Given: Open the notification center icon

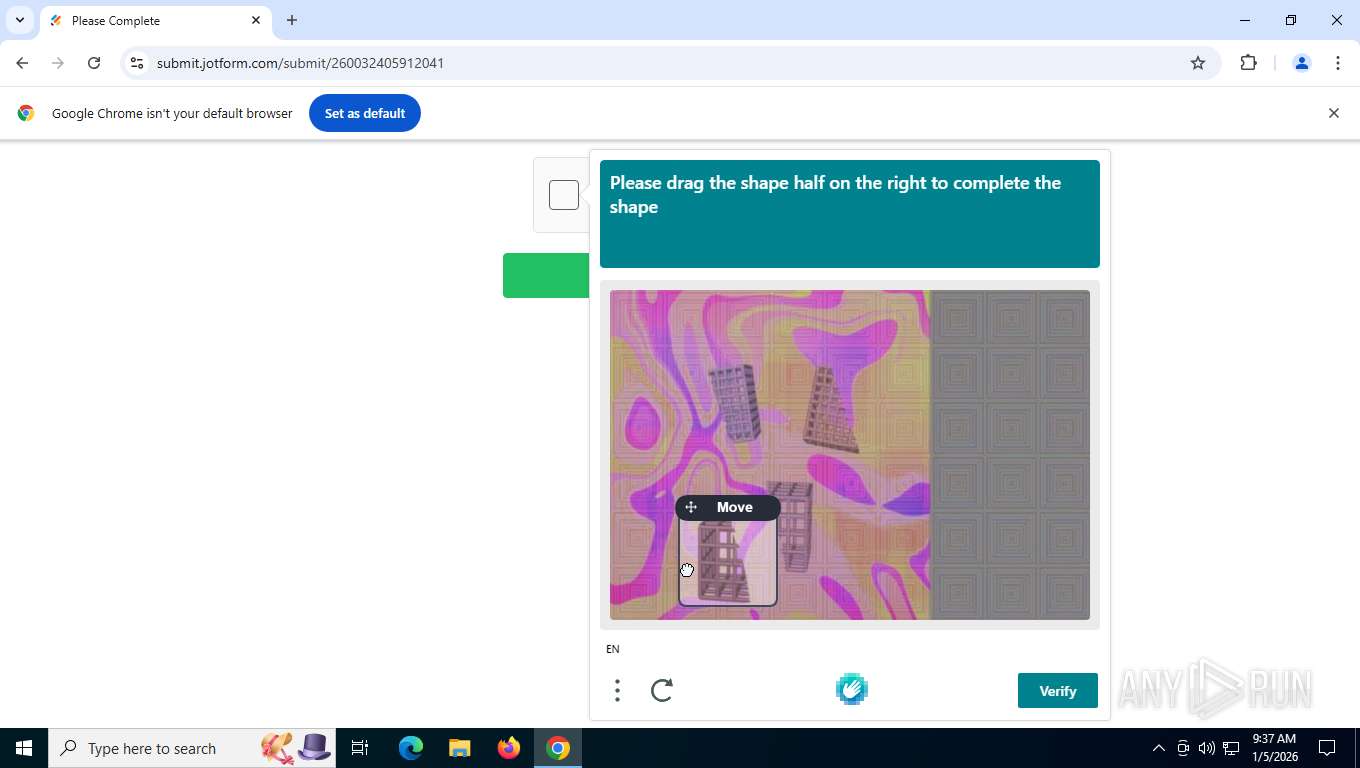Looking at the screenshot, I should tap(1327, 748).
